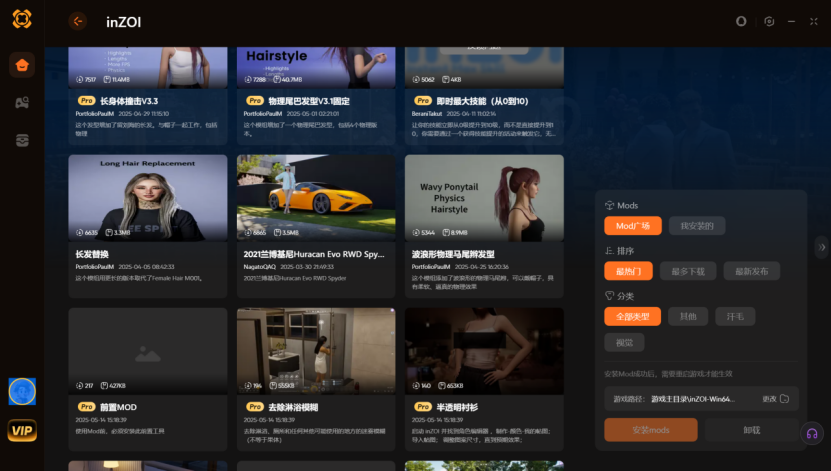Click the Pro badge on 长身体撞击V3.3
Image resolution: width=831 pixels, height=471 pixels.
click(x=86, y=101)
